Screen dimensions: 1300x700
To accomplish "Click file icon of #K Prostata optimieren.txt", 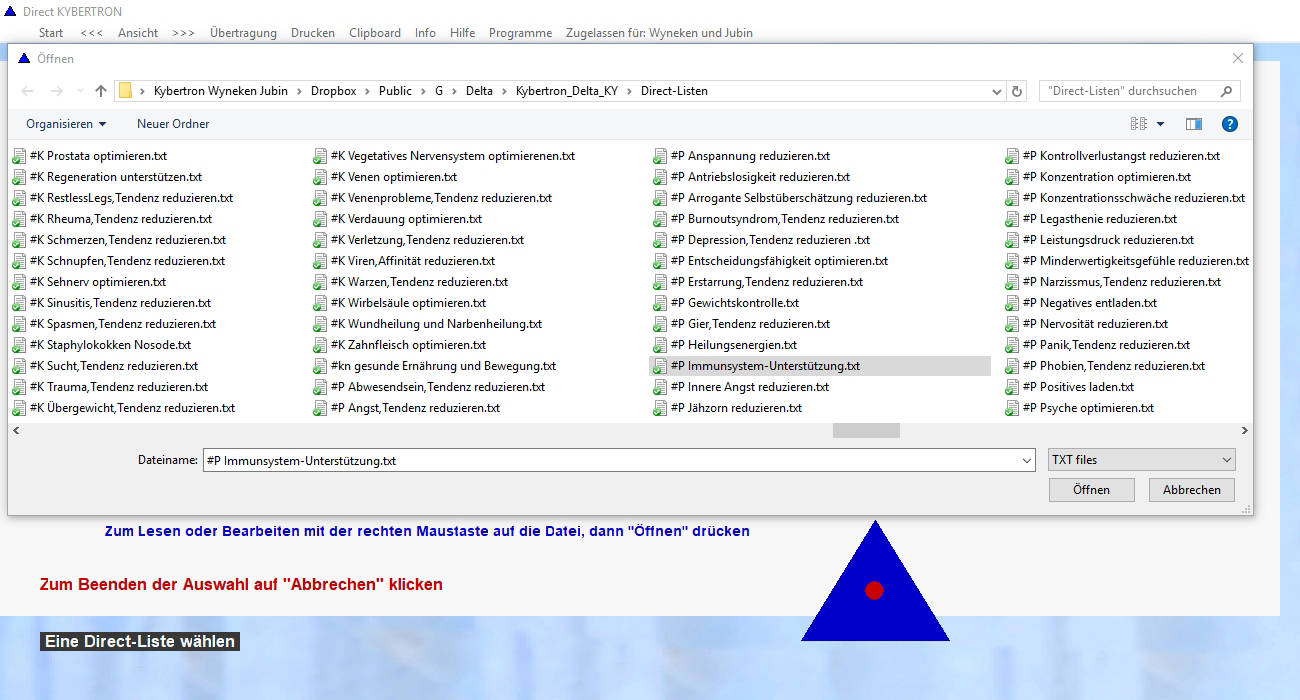I will [19, 157].
